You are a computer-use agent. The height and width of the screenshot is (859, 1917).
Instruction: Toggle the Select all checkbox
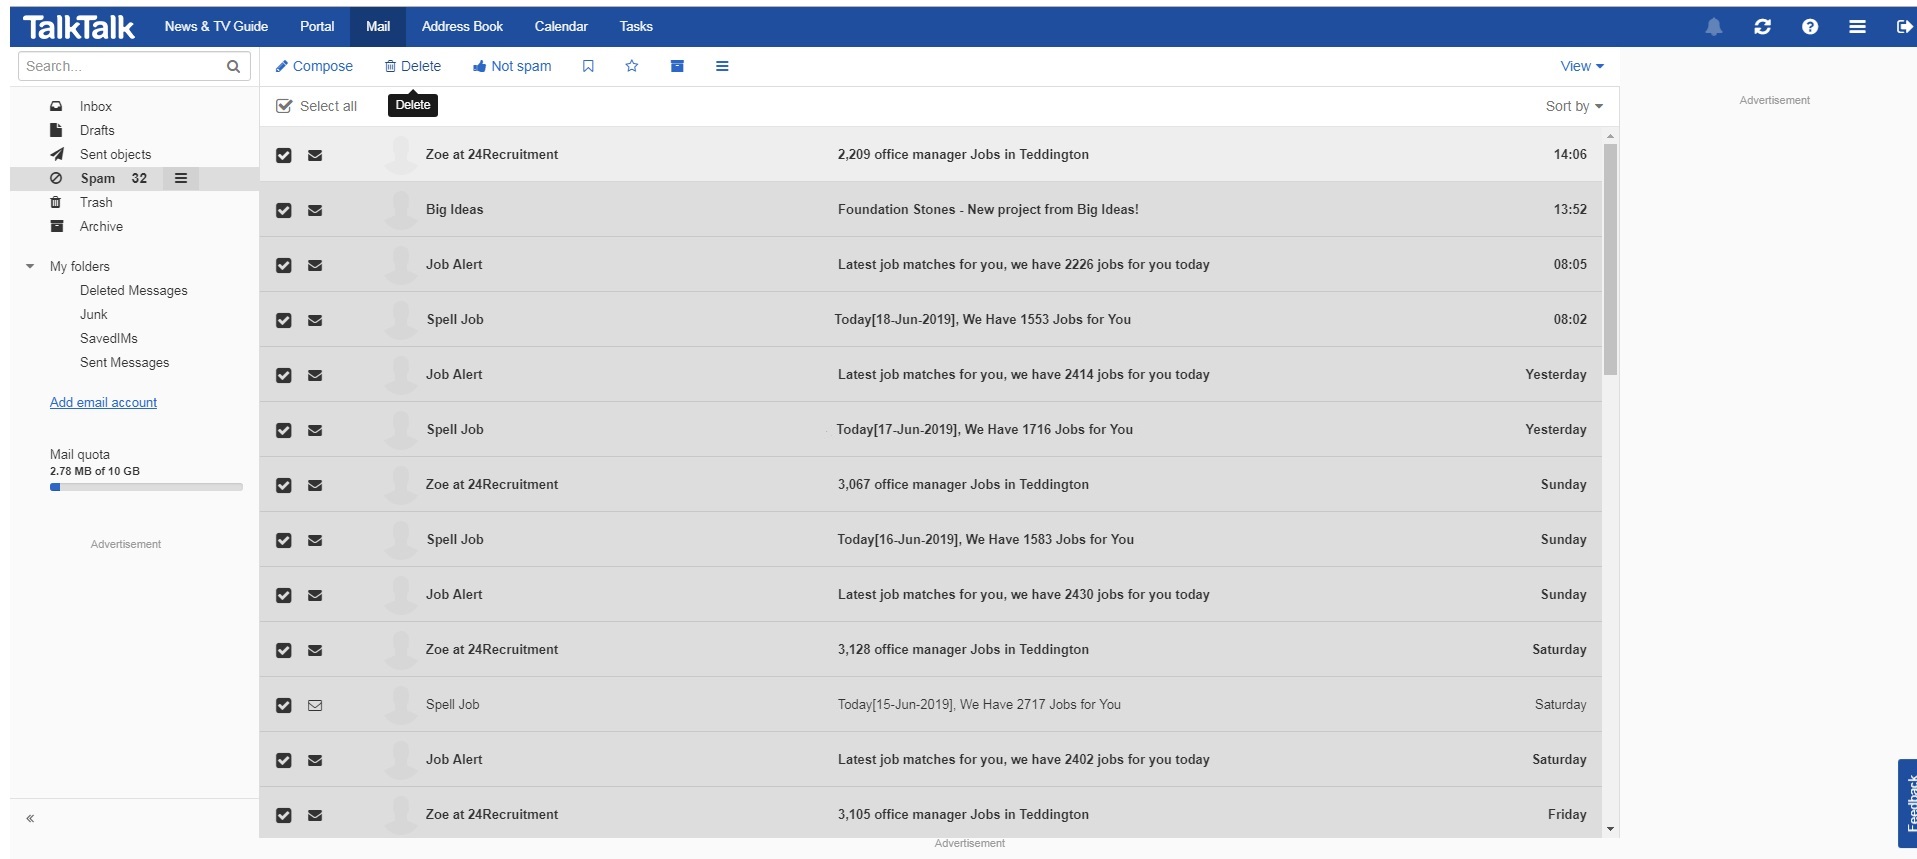click(284, 106)
